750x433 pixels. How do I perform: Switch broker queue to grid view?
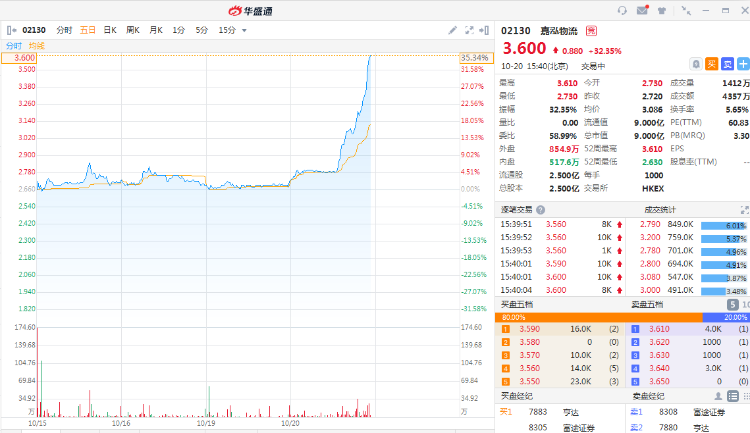point(746,396)
